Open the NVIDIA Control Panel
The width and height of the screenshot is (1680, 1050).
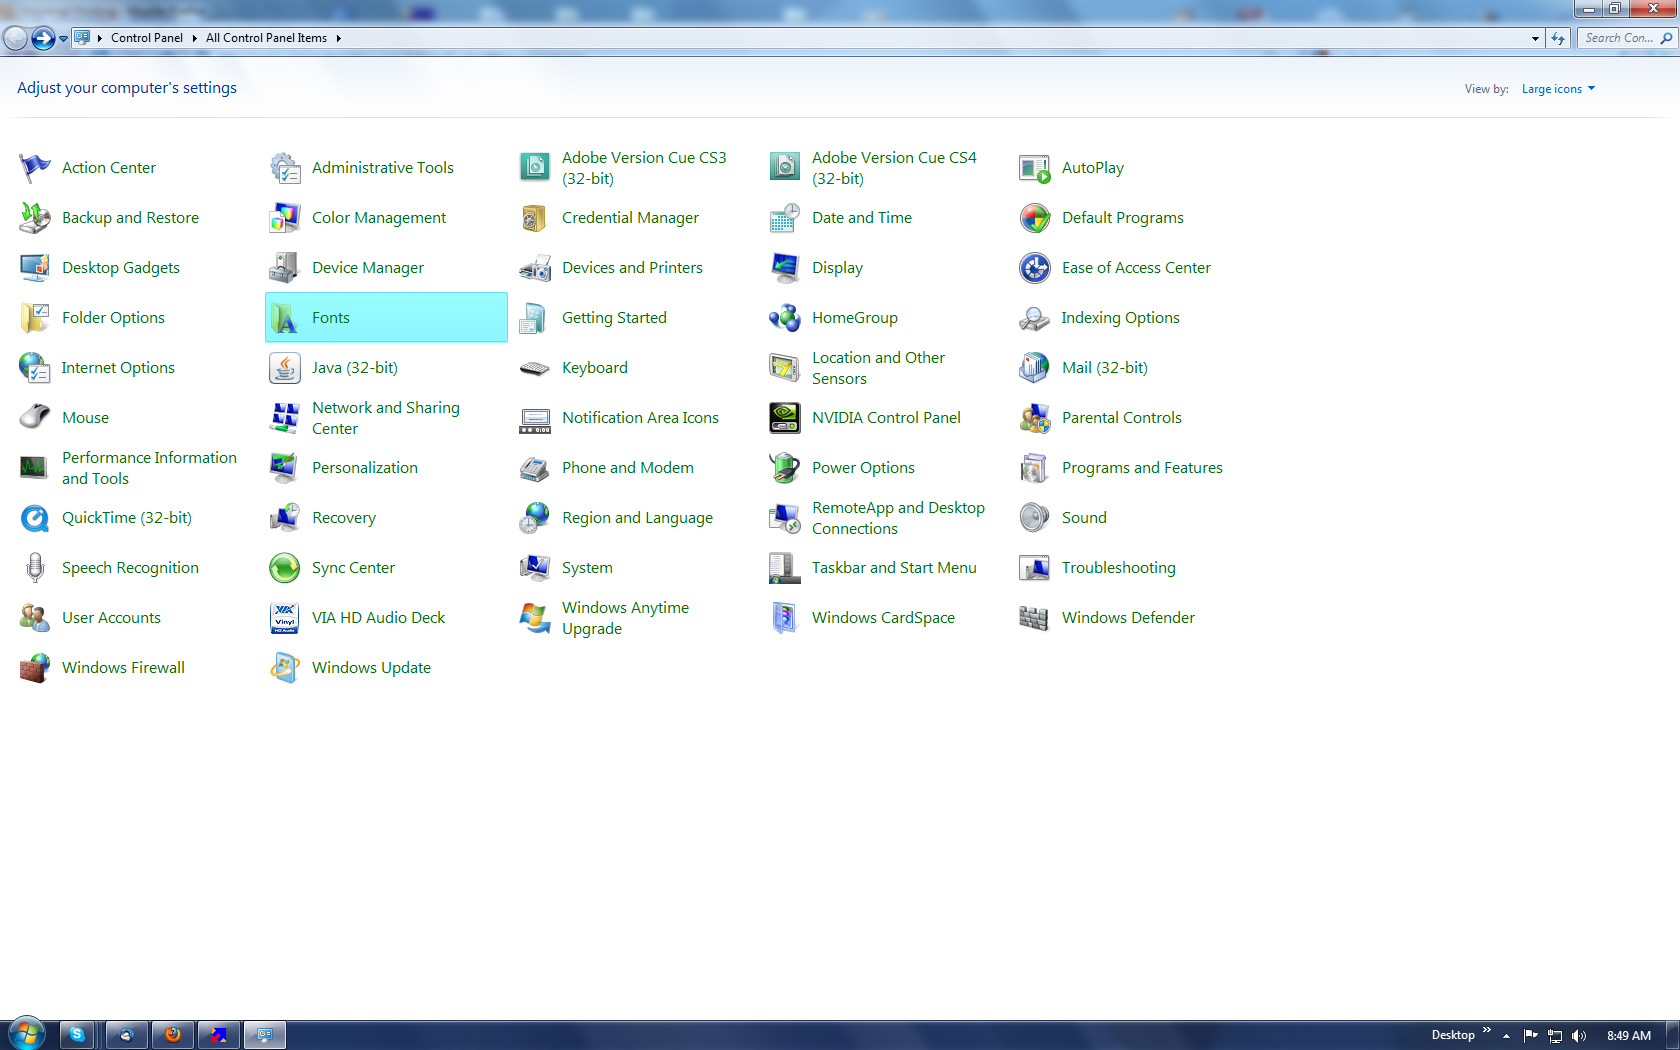pyautogui.click(x=886, y=417)
